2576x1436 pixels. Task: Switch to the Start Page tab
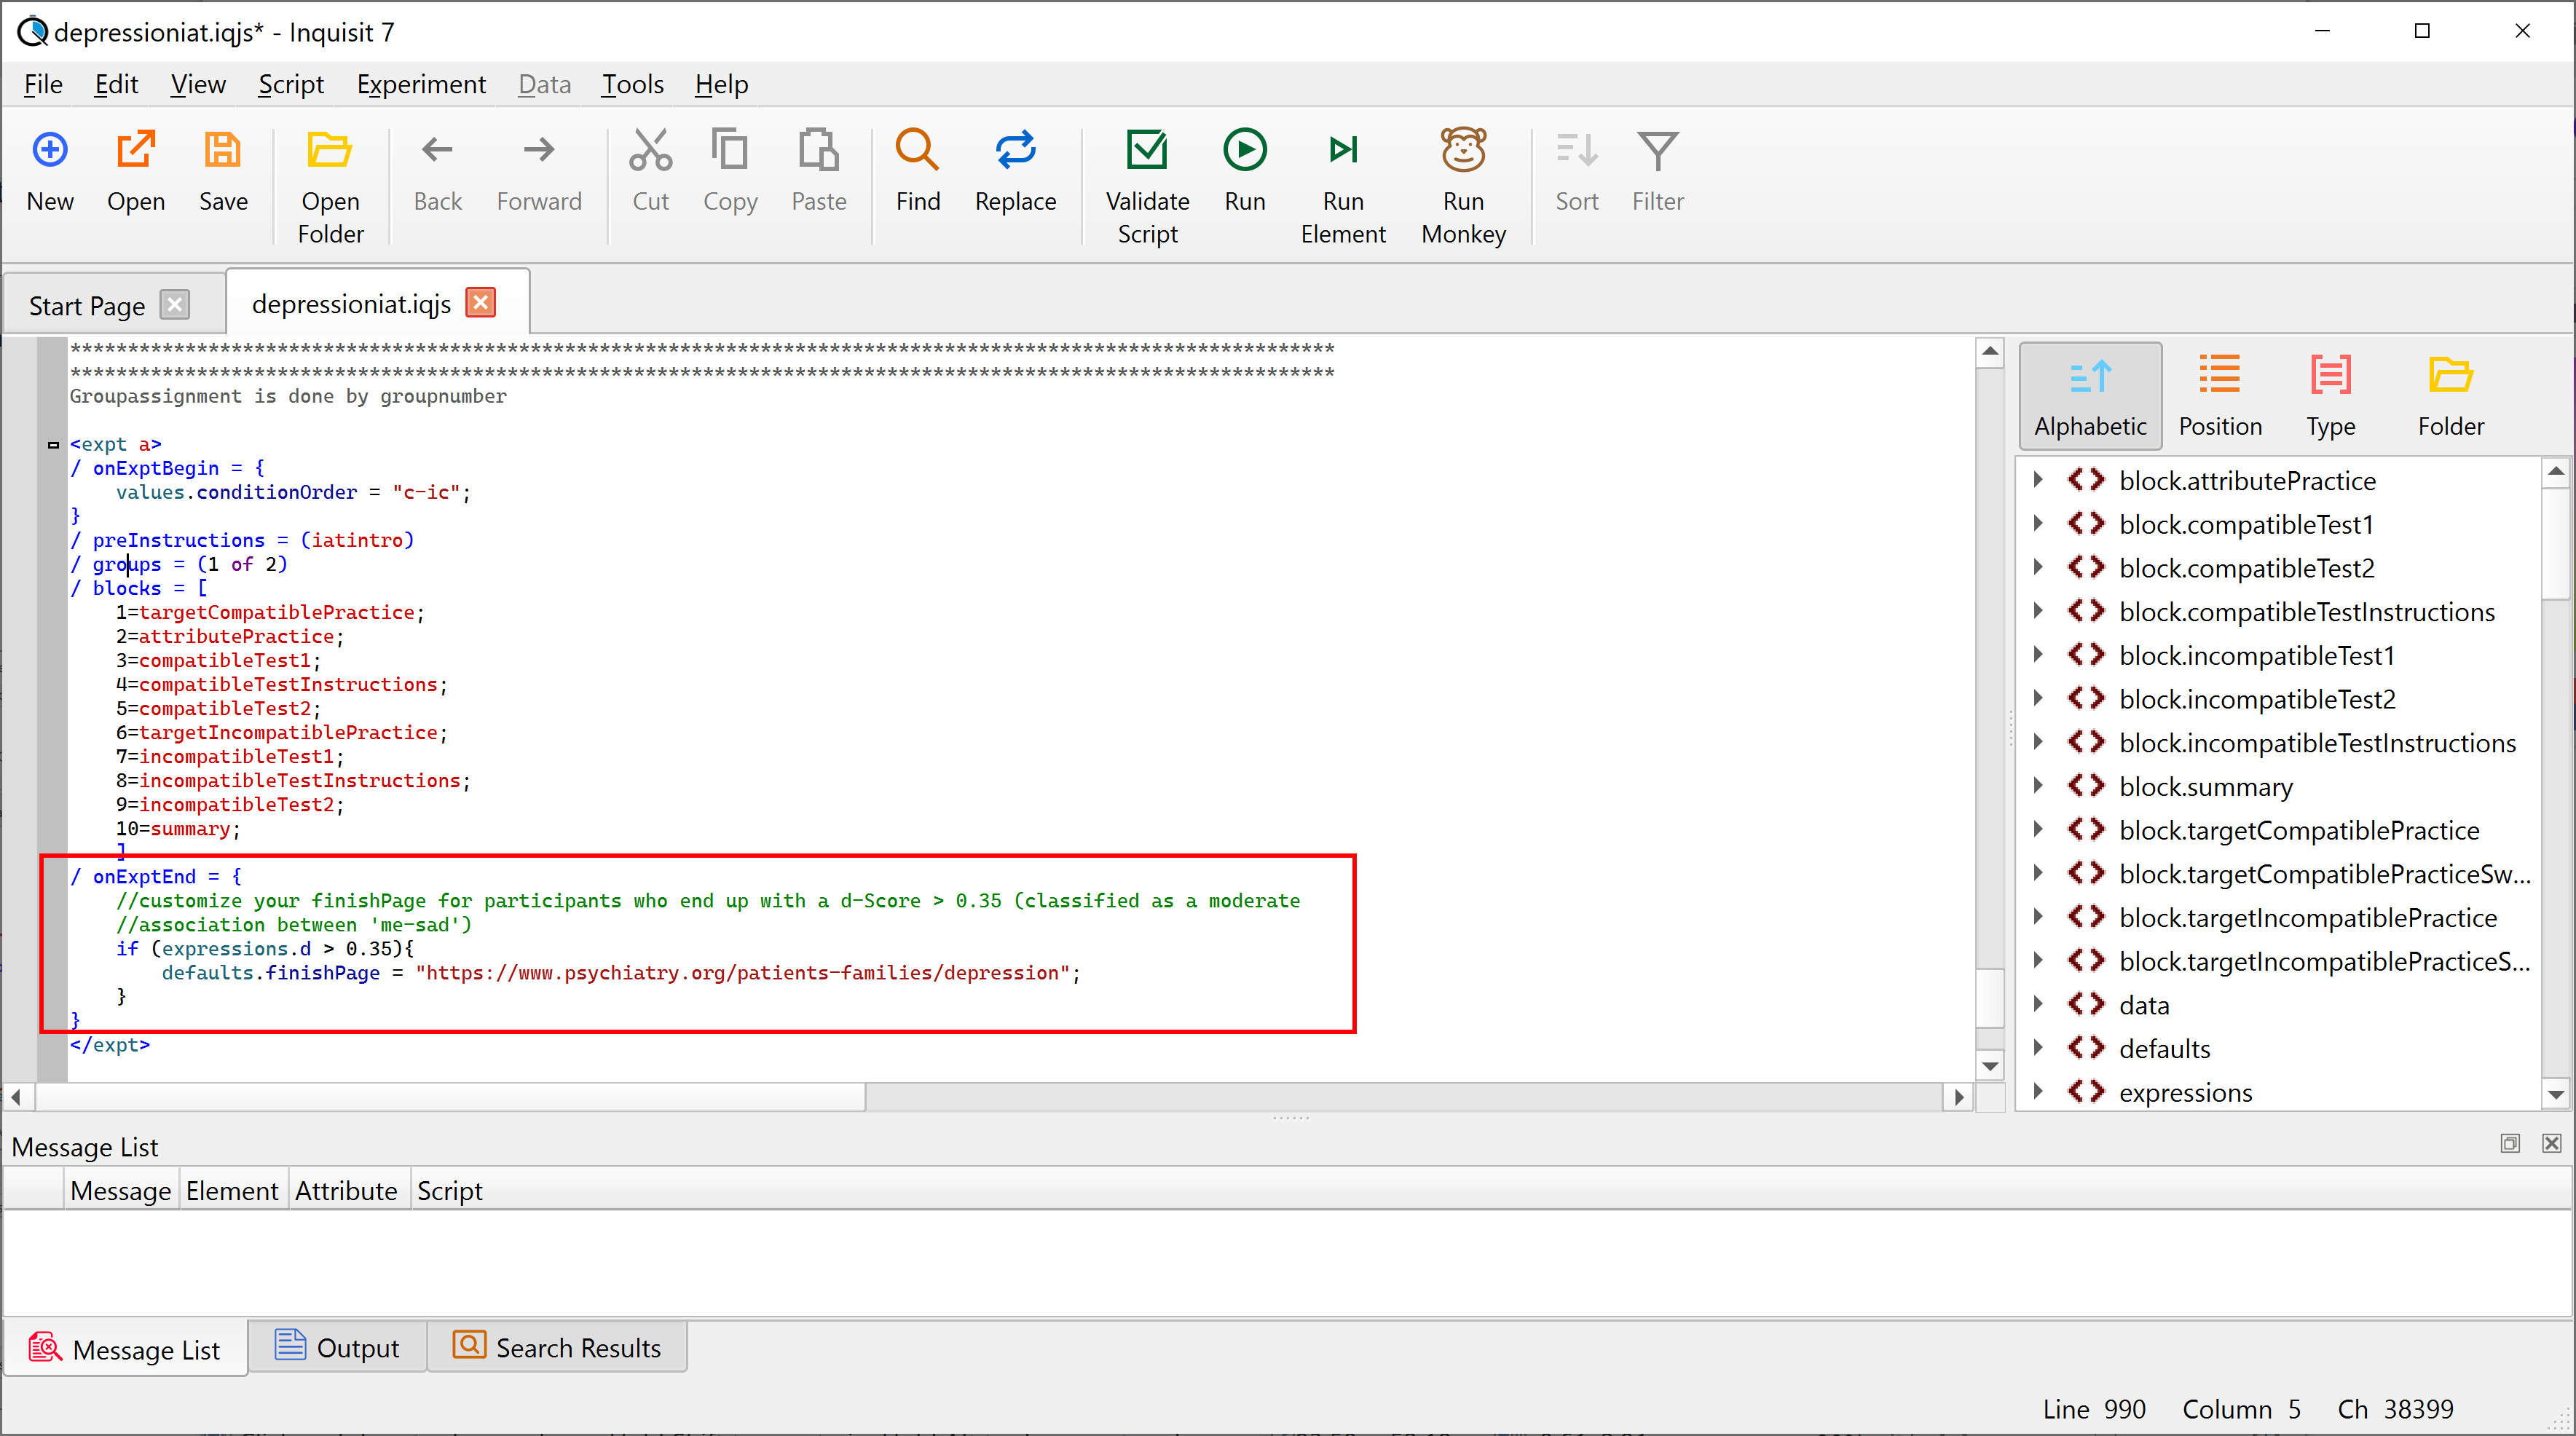[x=88, y=305]
